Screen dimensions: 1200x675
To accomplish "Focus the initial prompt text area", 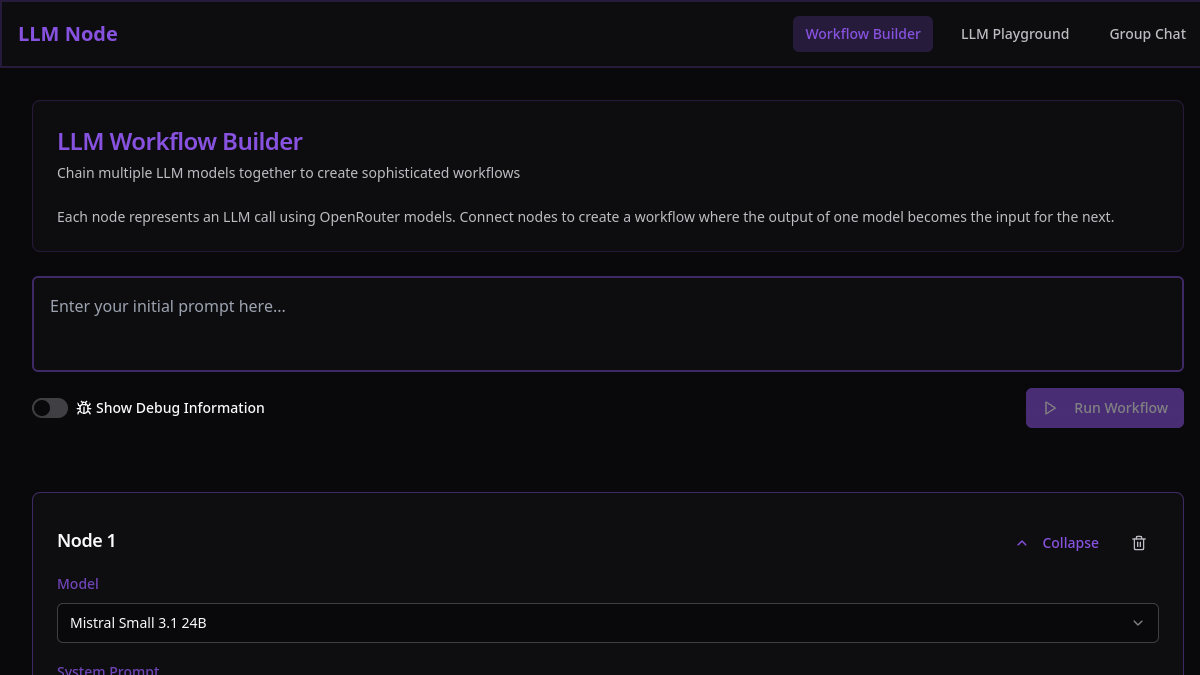I will (x=608, y=324).
